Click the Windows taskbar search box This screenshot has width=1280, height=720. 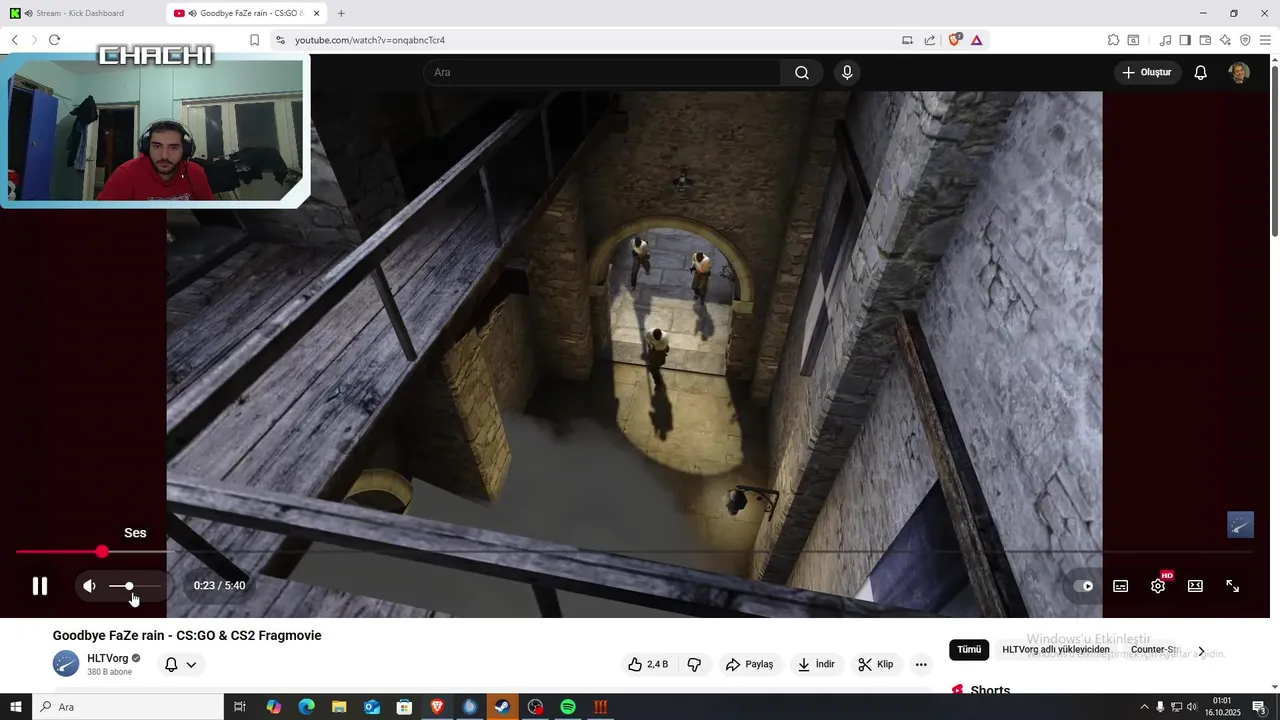click(128, 707)
